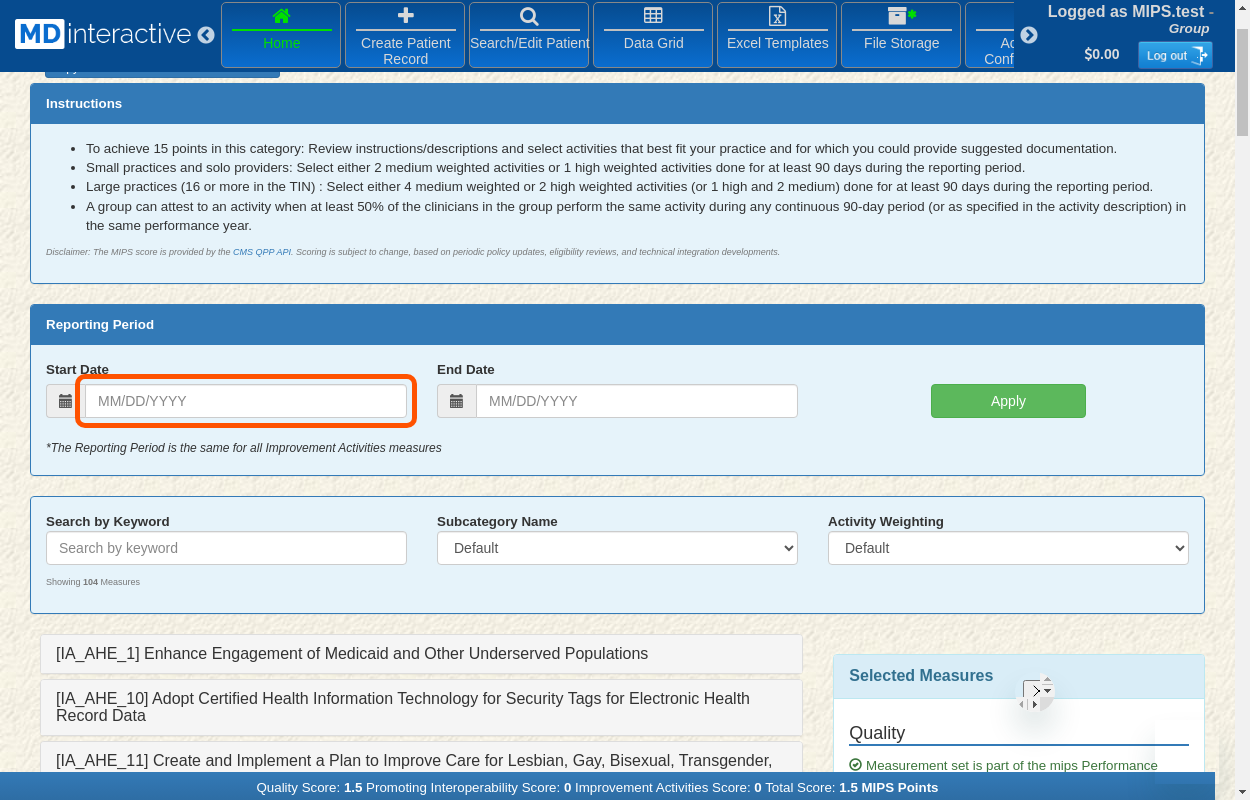Open the Subcategory Name dropdown
1250x800 pixels.
coord(617,548)
